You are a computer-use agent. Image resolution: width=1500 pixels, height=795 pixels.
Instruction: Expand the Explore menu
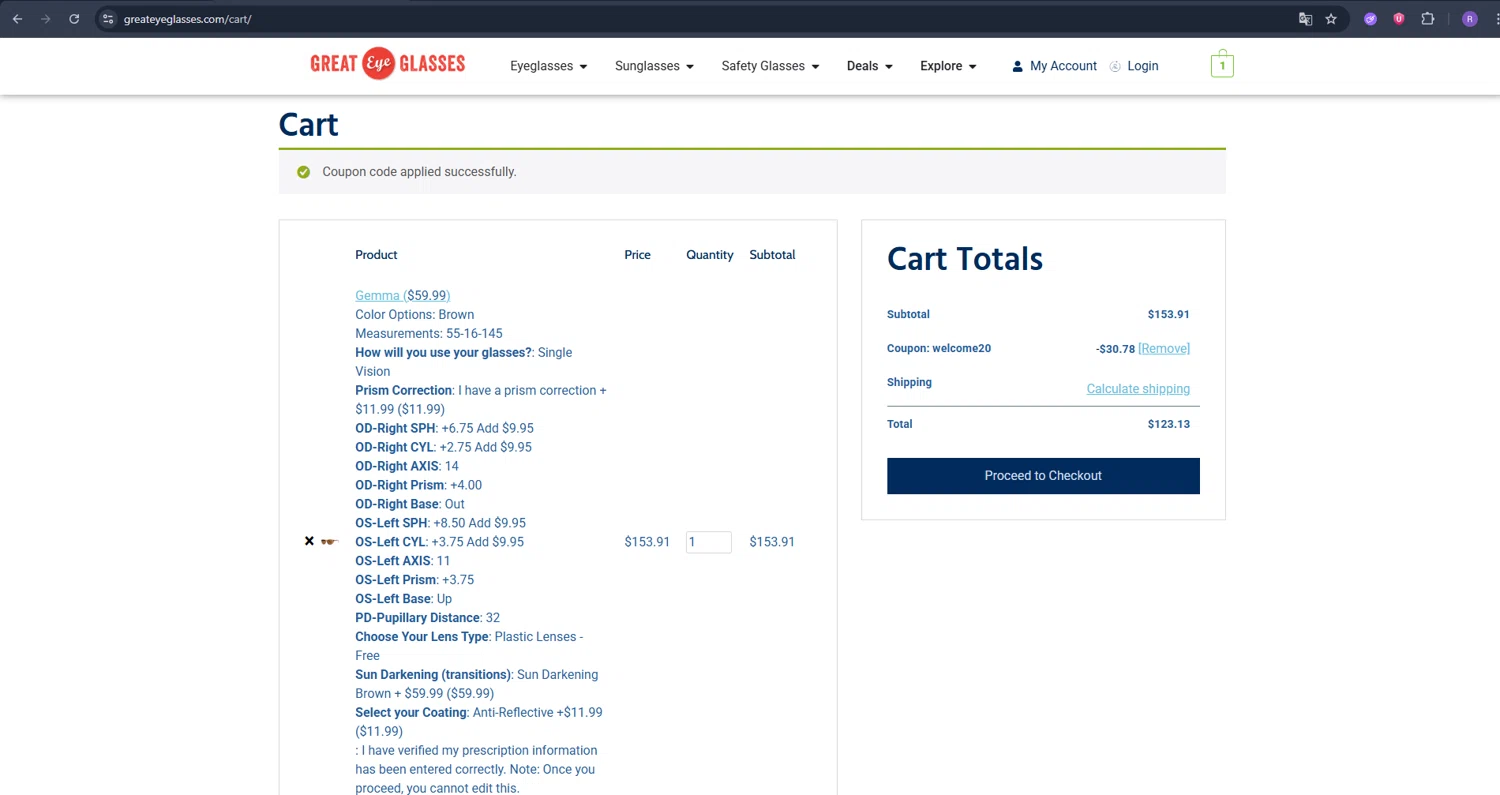pos(948,66)
